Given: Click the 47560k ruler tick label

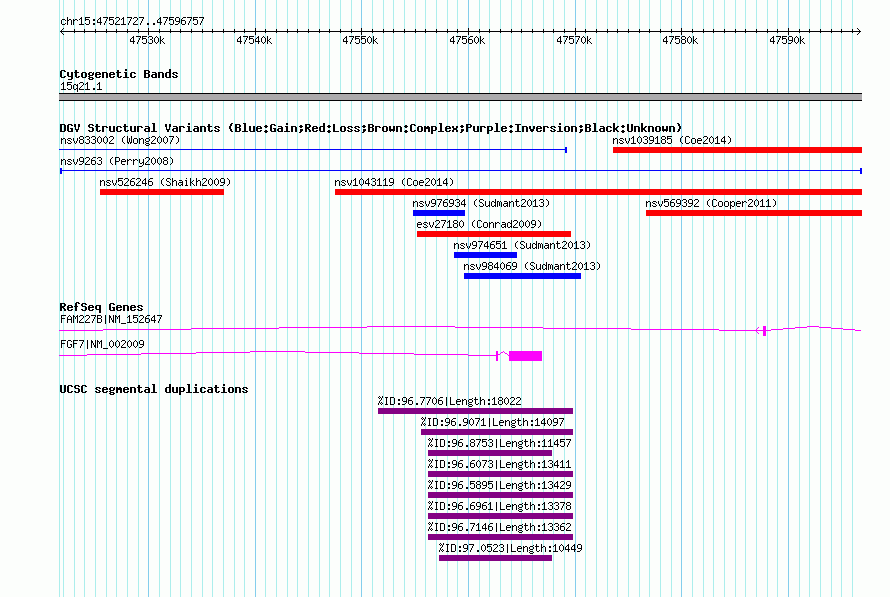Looking at the screenshot, I should pos(467,40).
